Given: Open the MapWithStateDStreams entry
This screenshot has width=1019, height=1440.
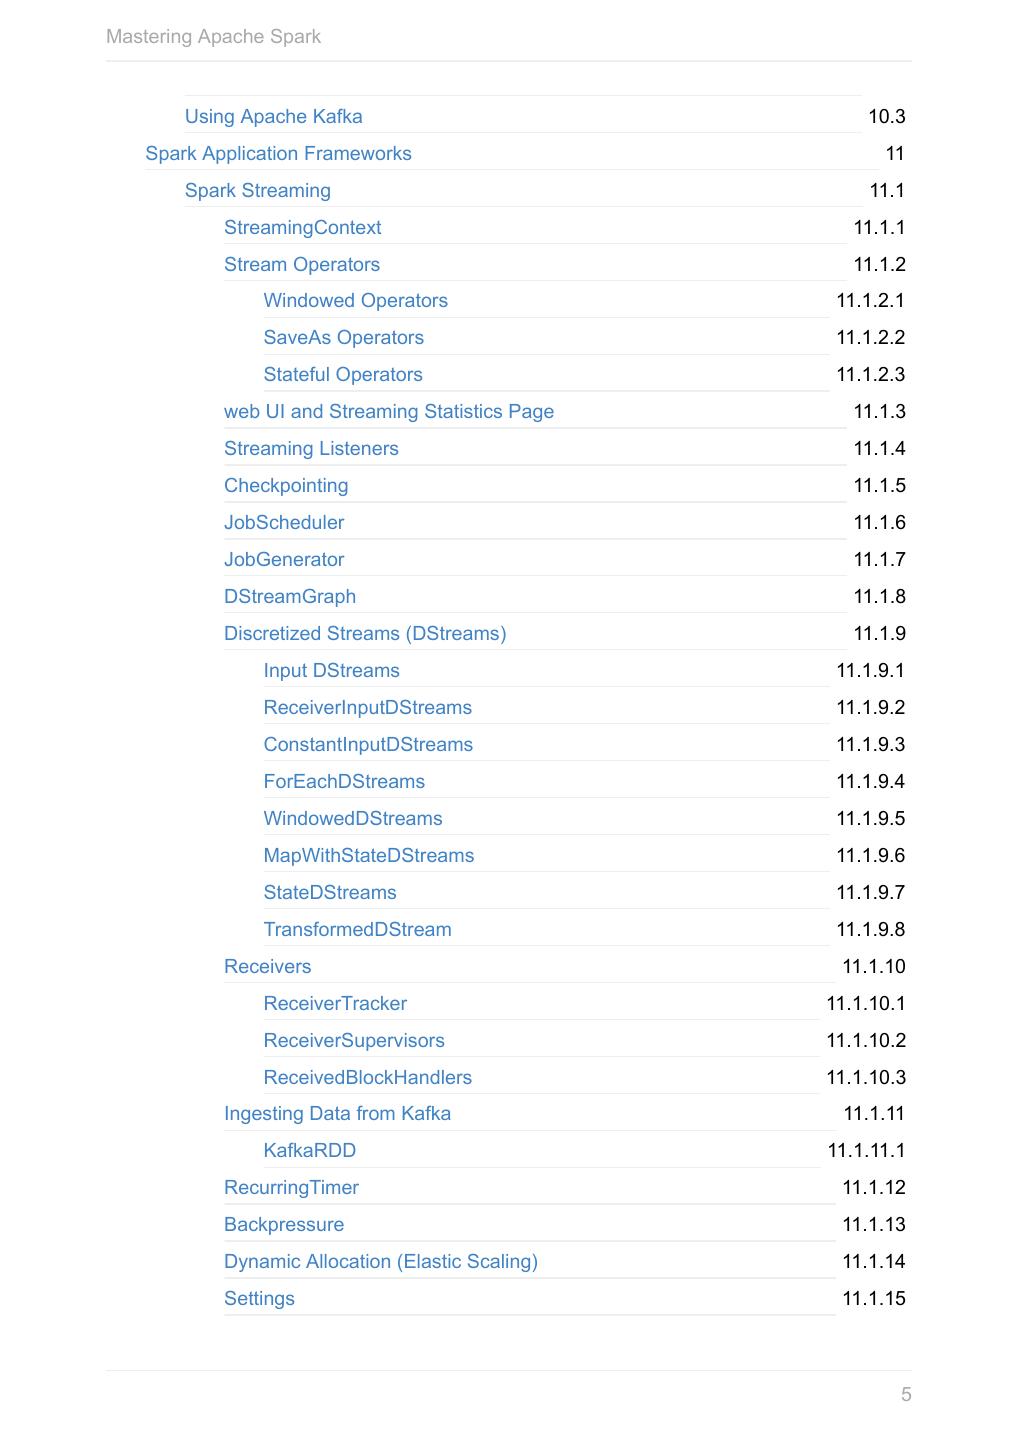Looking at the screenshot, I should 368,855.
